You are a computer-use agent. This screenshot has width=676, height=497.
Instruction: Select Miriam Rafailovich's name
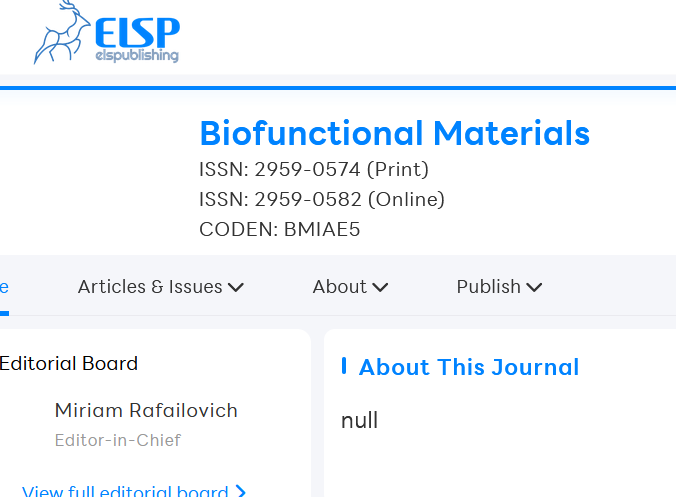(146, 410)
